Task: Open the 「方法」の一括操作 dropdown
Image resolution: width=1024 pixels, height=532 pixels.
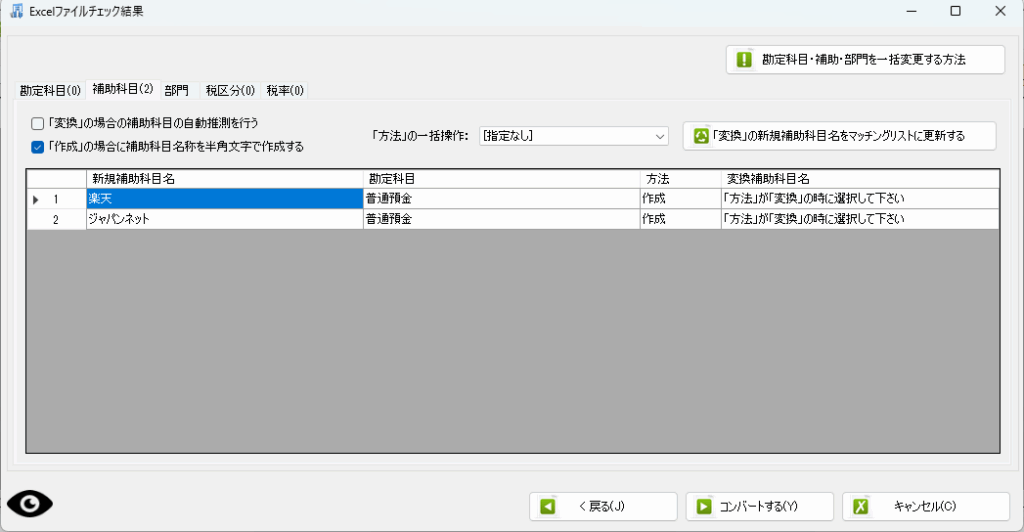Action: click(572, 136)
